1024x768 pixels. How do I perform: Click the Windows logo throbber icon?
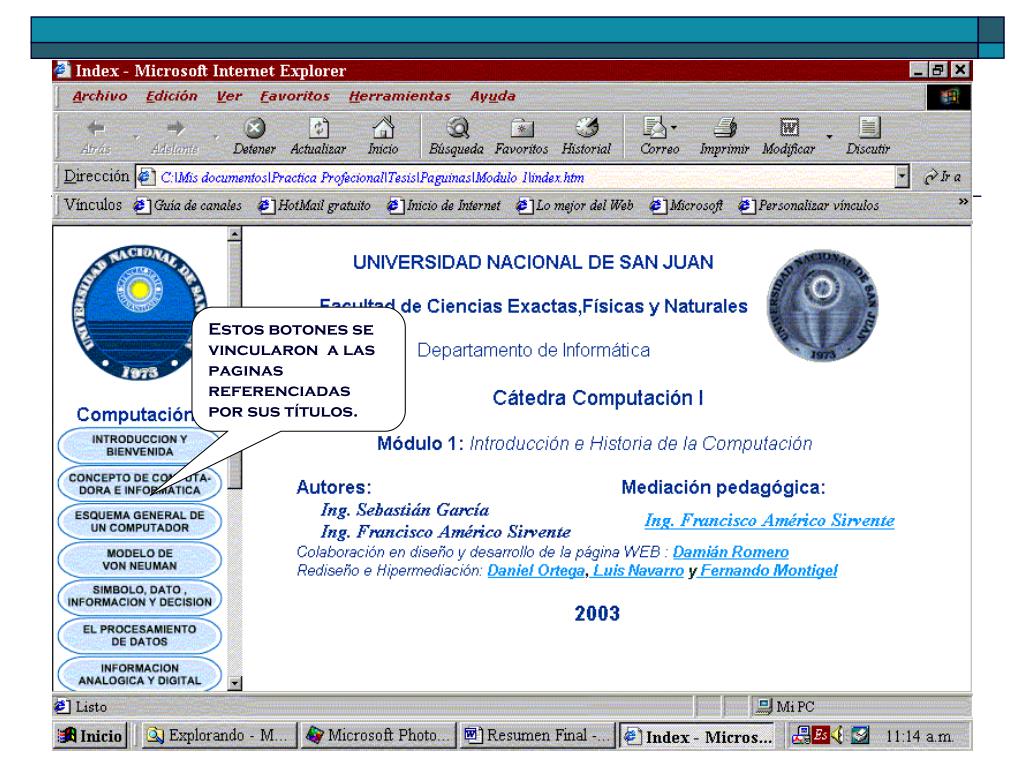949,97
